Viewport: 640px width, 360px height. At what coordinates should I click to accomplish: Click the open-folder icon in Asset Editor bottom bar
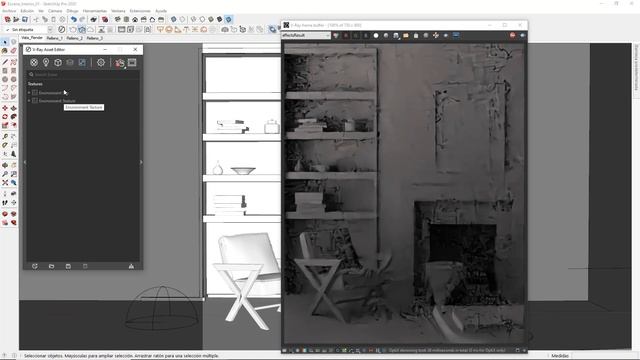(51, 266)
